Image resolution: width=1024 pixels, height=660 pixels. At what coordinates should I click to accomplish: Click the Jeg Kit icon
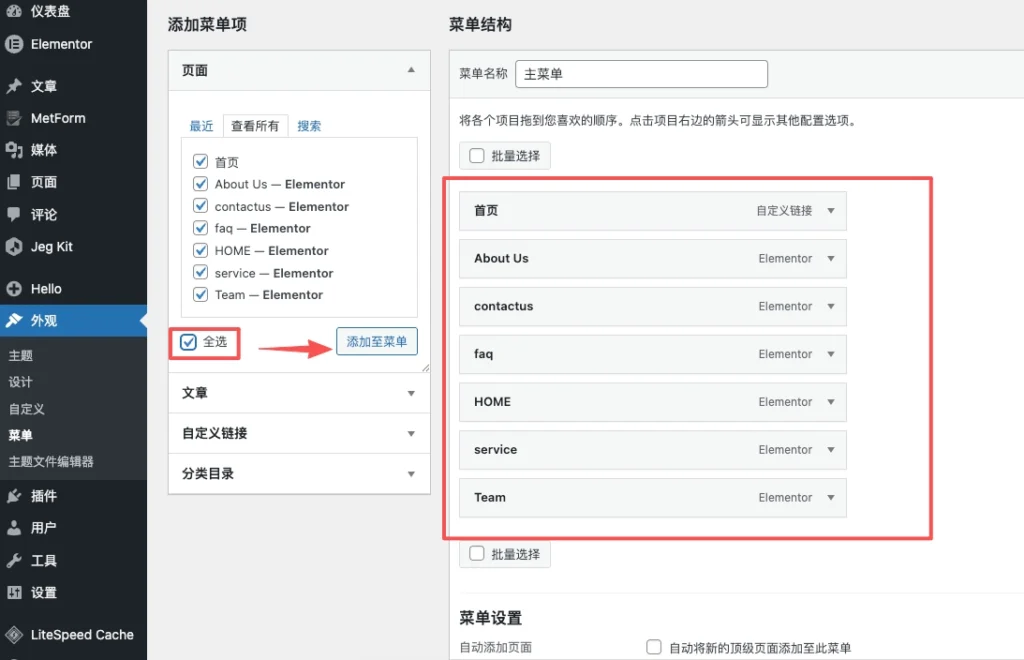[x=14, y=247]
